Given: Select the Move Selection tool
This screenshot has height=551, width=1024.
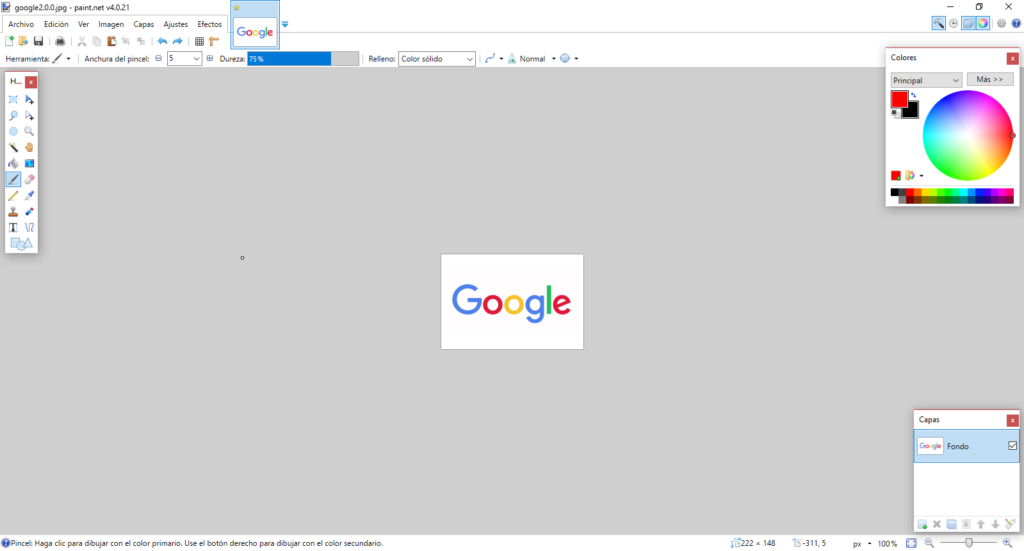Looking at the screenshot, I should pyautogui.click(x=29, y=116).
